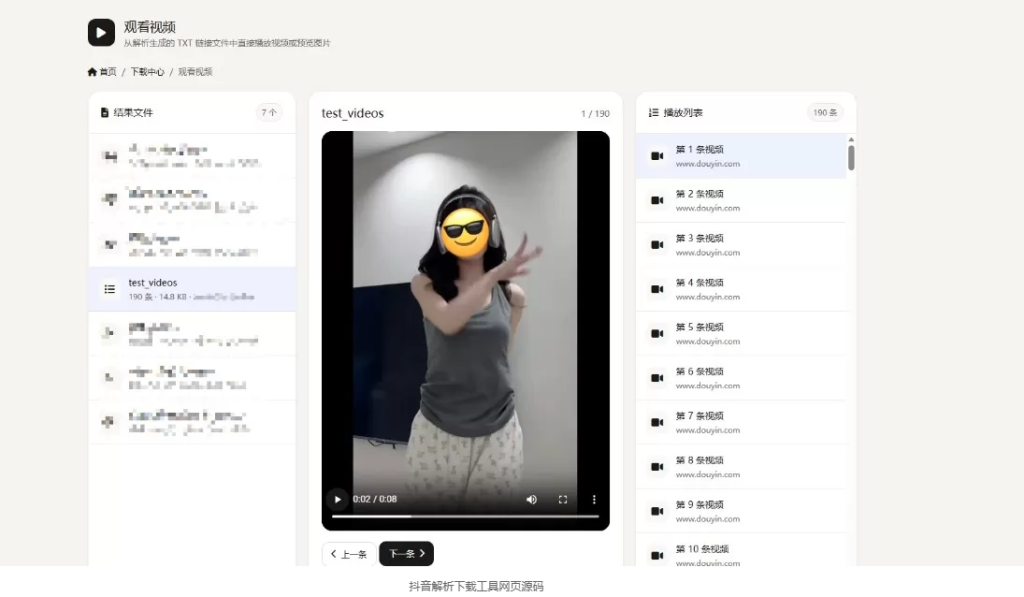Click the playlist scroll up arrow
Image resolution: width=1024 pixels, height=597 pixels.
tap(851, 140)
